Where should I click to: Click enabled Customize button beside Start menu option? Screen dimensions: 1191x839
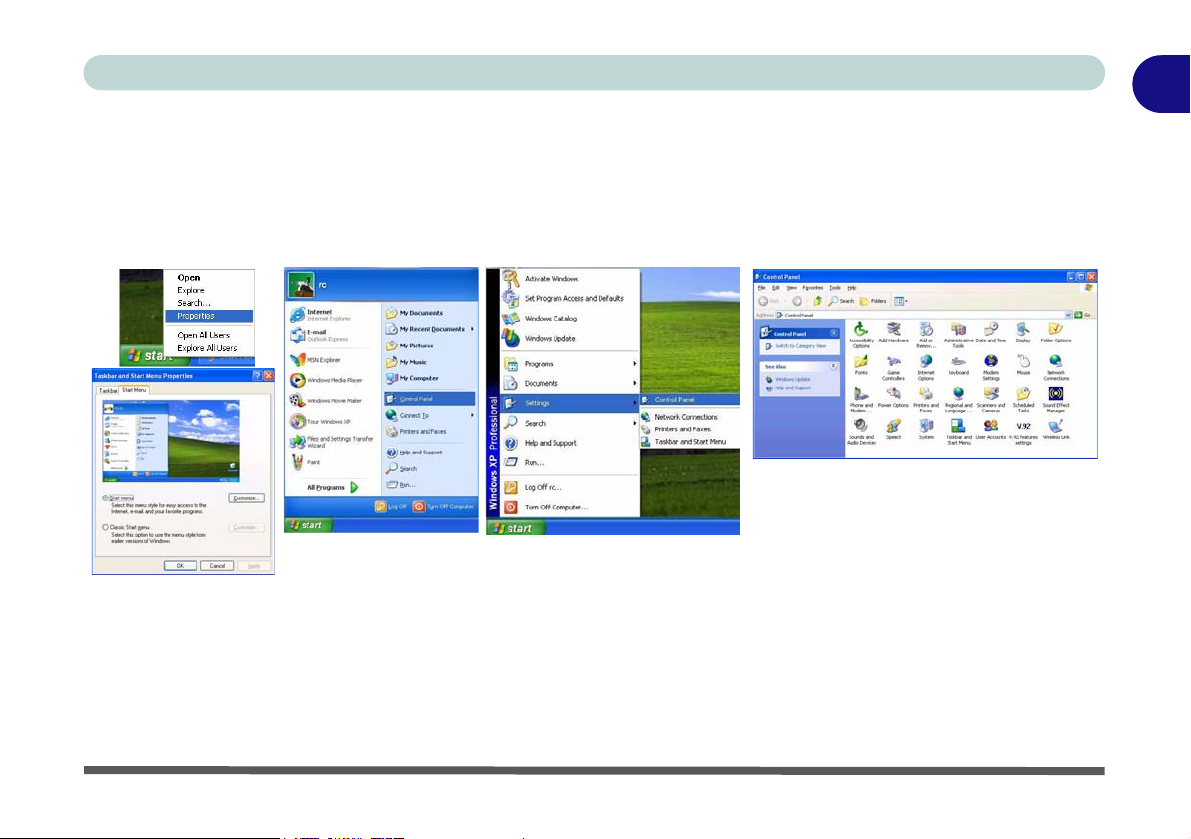pos(246,498)
